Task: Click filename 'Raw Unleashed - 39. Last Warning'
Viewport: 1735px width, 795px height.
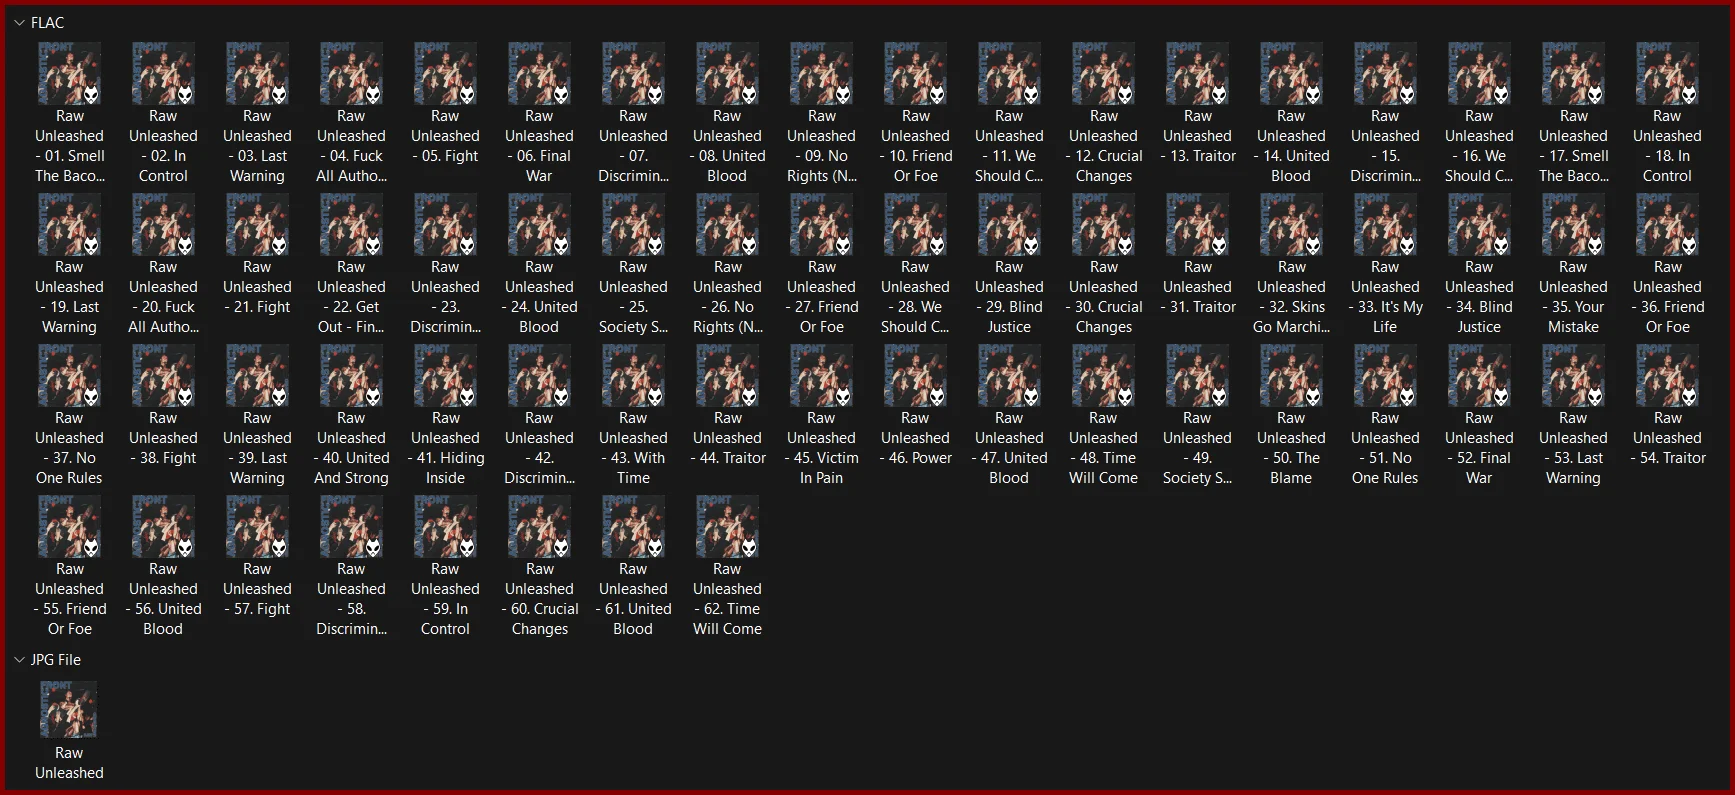Action: 257,448
